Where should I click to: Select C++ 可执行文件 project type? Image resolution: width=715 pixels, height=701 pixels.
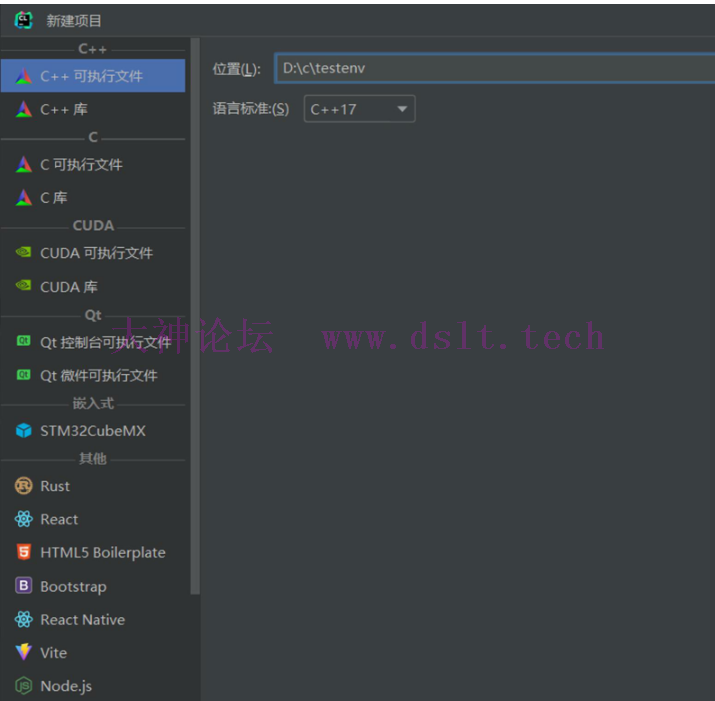tap(93, 76)
